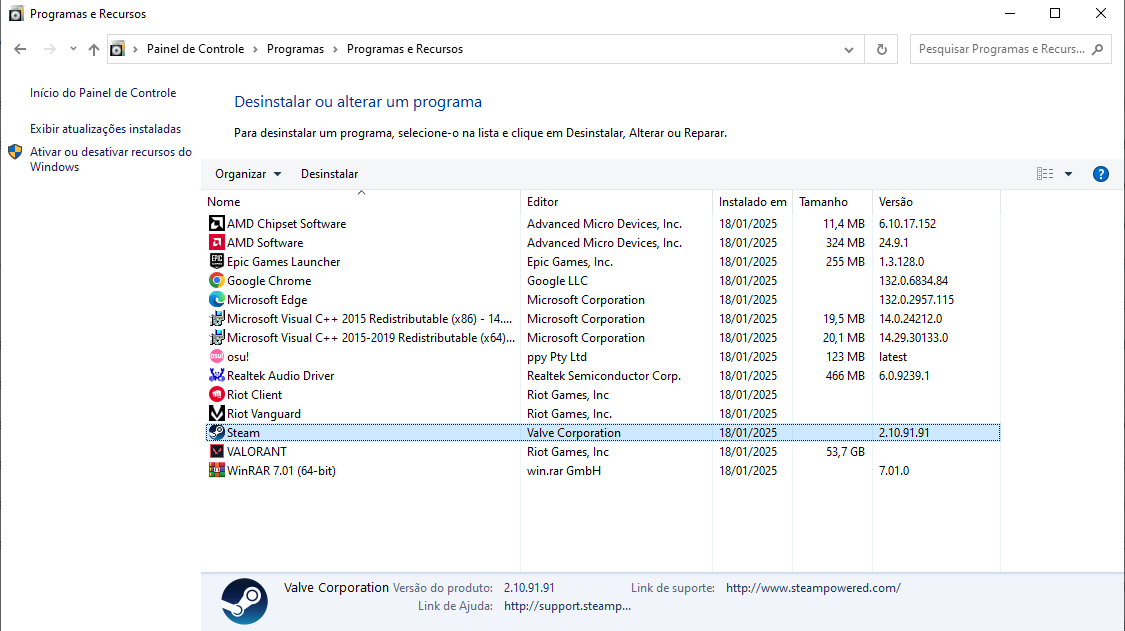Click version 132.0.6834.84 cell

point(913,281)
